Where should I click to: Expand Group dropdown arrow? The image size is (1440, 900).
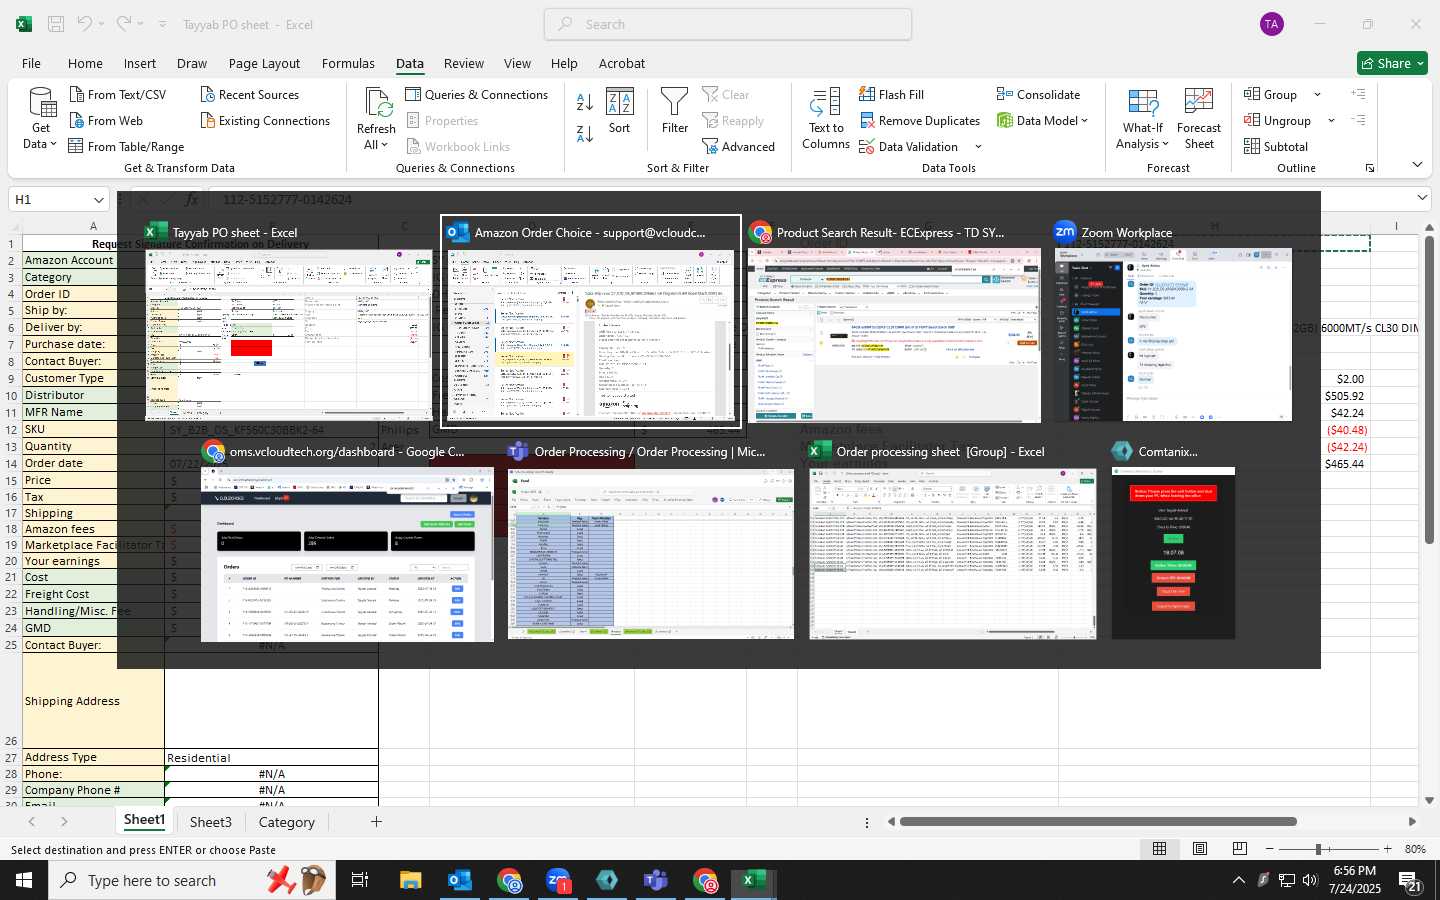pyautogui.click(x=1317, y=95)
